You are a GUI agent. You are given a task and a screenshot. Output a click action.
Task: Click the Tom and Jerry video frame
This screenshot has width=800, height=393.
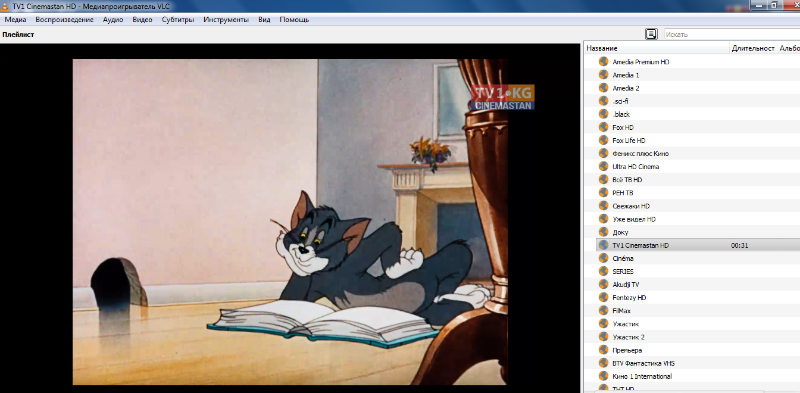pos(290,222)
